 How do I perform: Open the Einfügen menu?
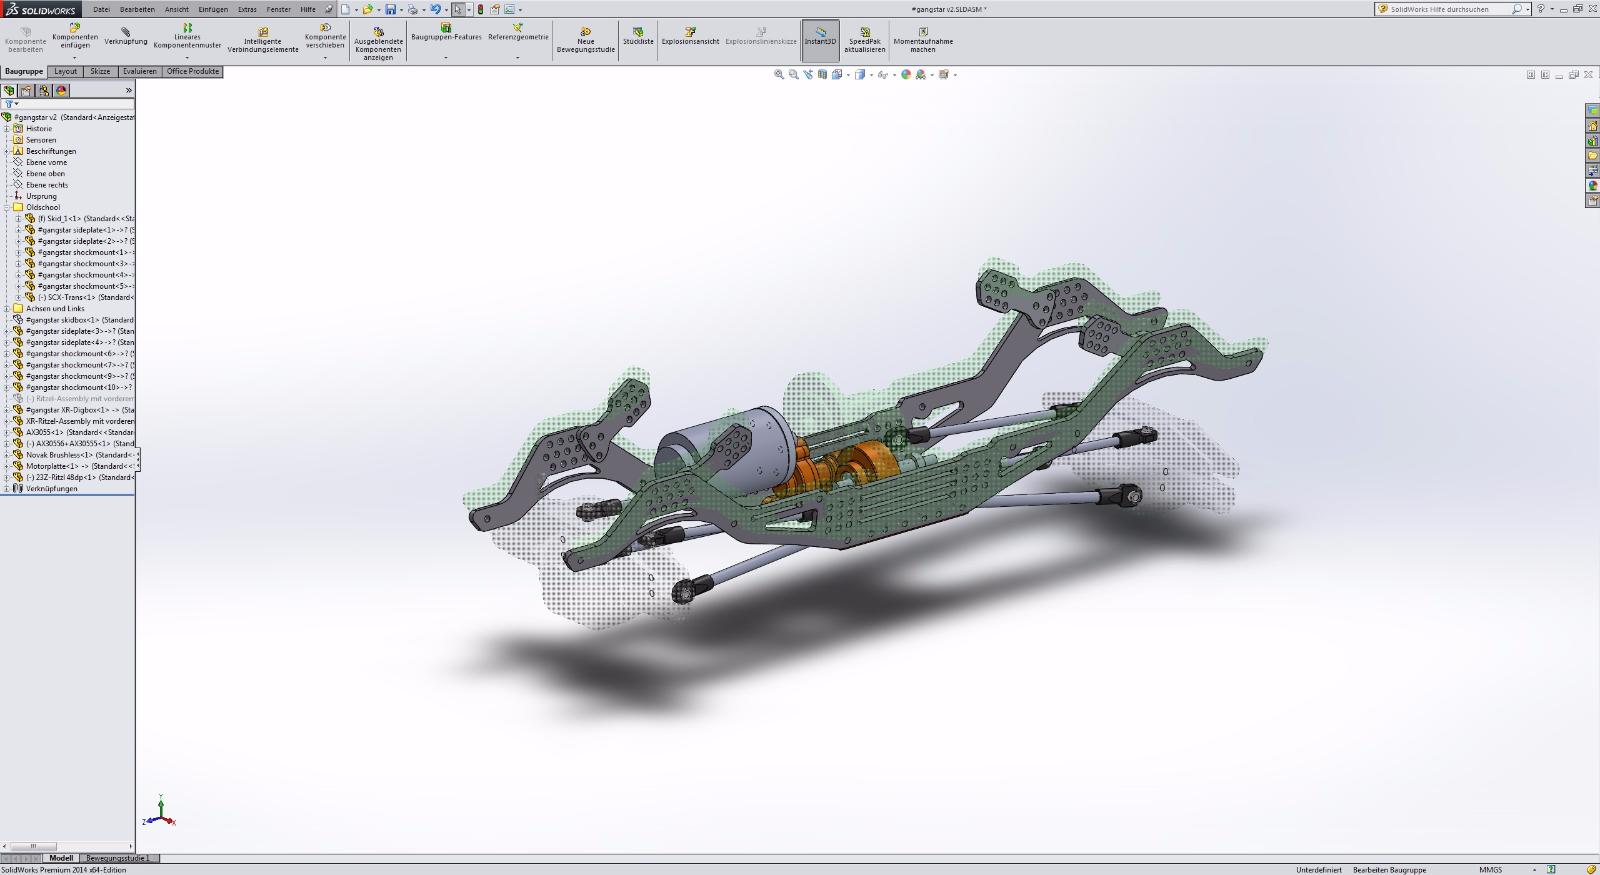click(x=213, y=9)
